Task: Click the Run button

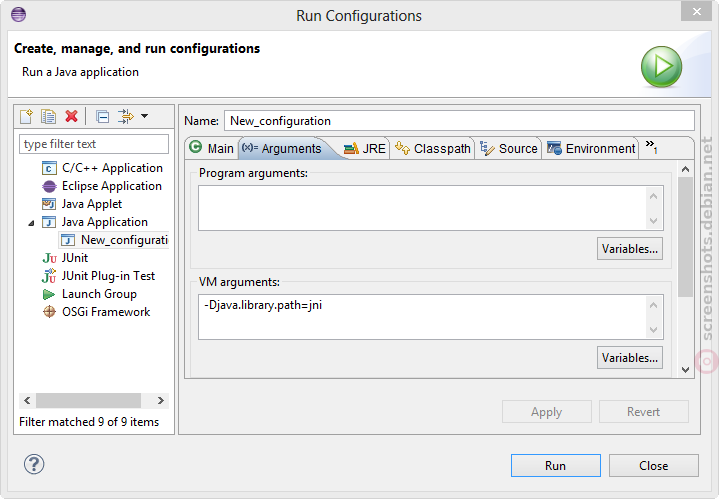Action: tap(555, 466)
